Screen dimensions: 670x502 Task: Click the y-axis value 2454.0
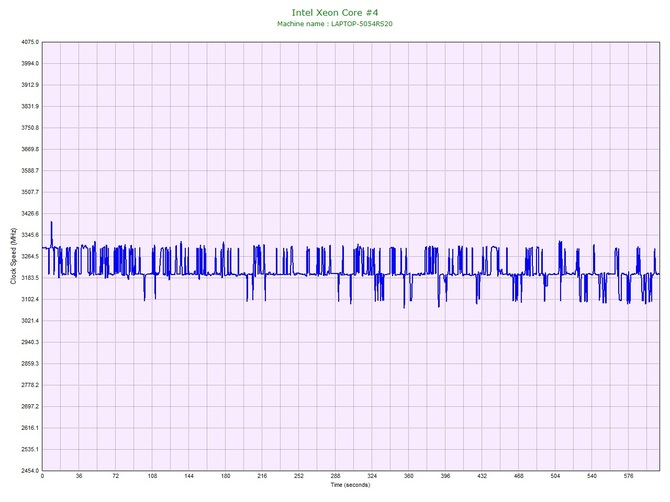30,470
